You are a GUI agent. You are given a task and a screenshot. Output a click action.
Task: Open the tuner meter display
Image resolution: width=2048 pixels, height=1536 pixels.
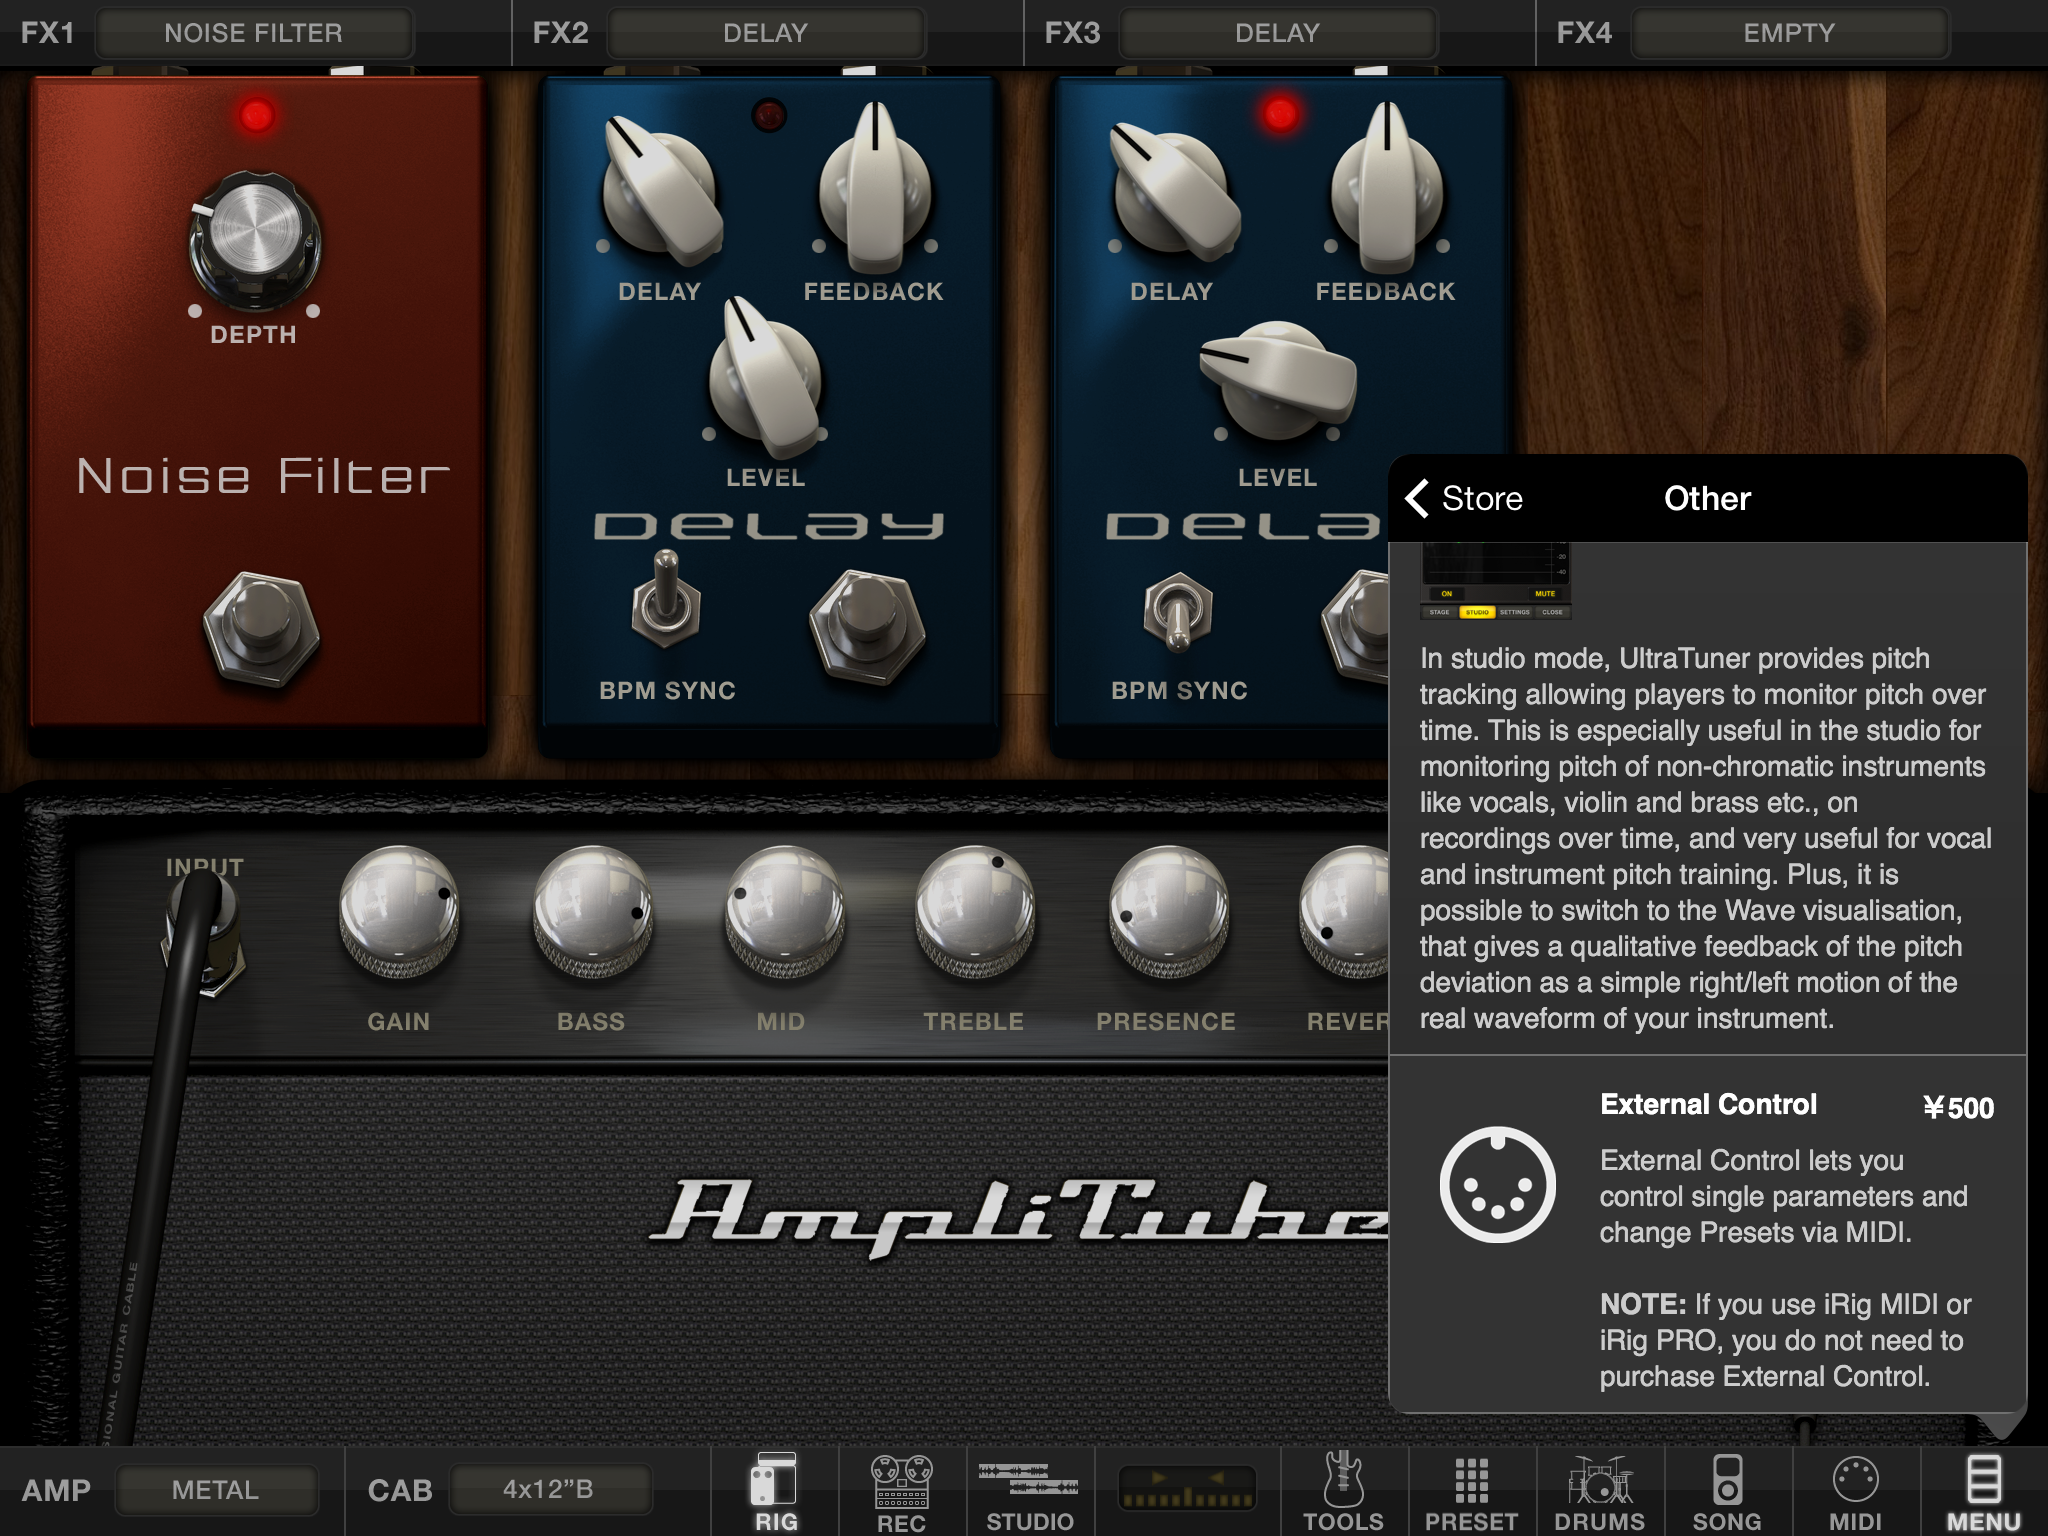[1187, 1489]
